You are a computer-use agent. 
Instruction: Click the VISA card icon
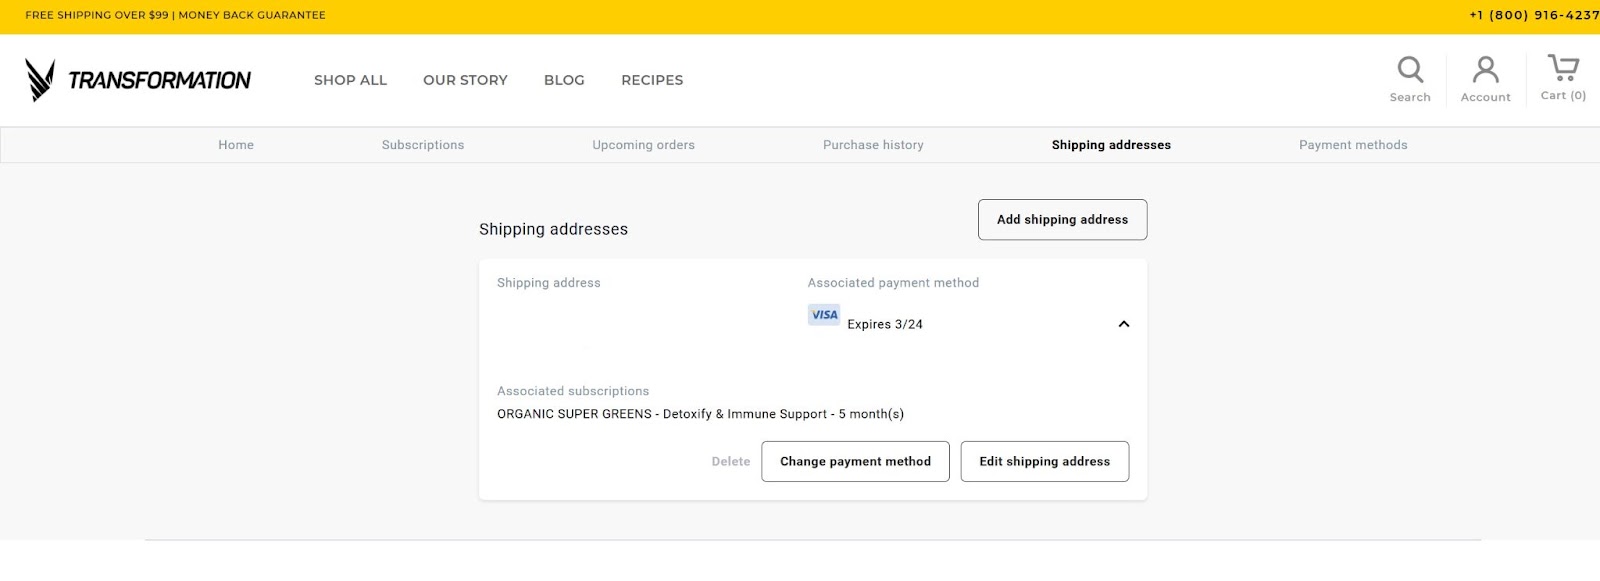click(x=824, y=315)
